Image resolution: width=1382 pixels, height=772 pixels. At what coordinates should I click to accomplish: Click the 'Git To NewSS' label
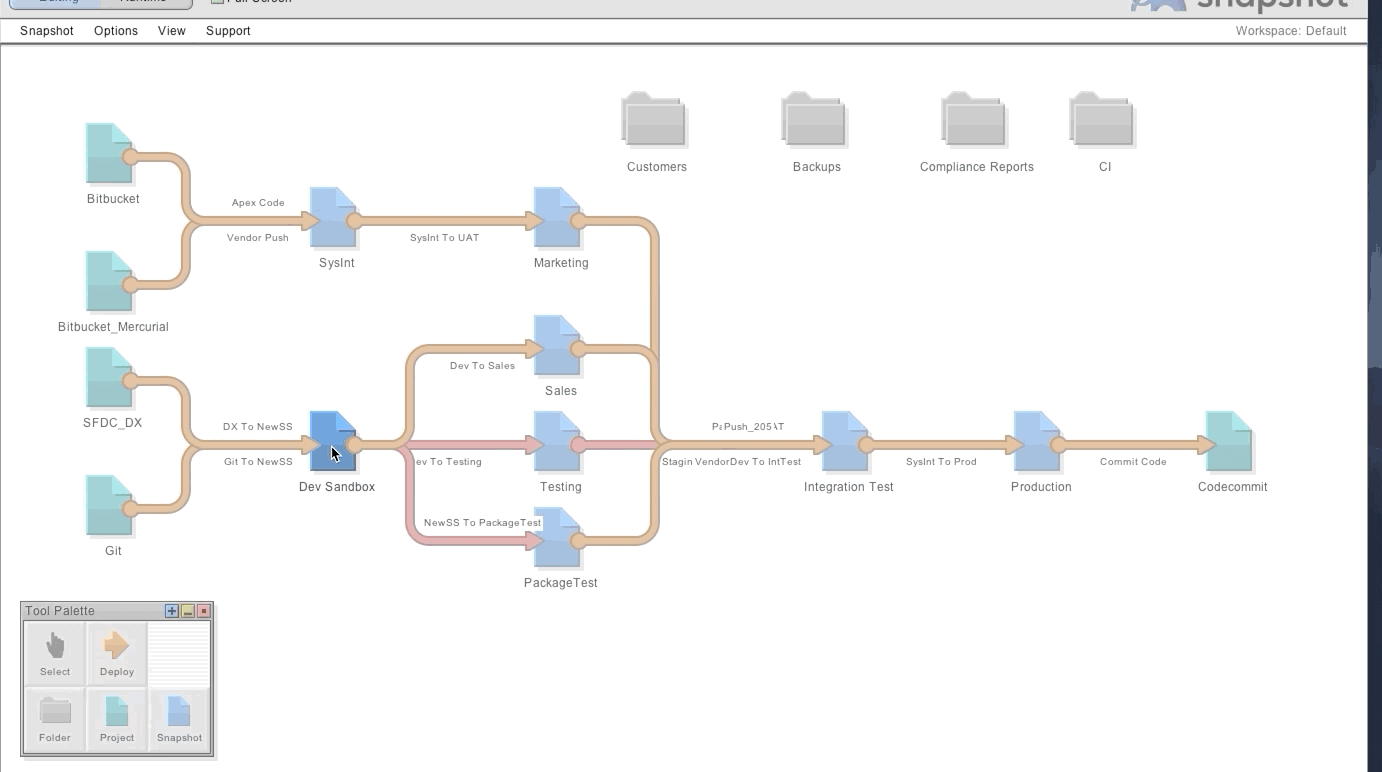click(258, 462)
